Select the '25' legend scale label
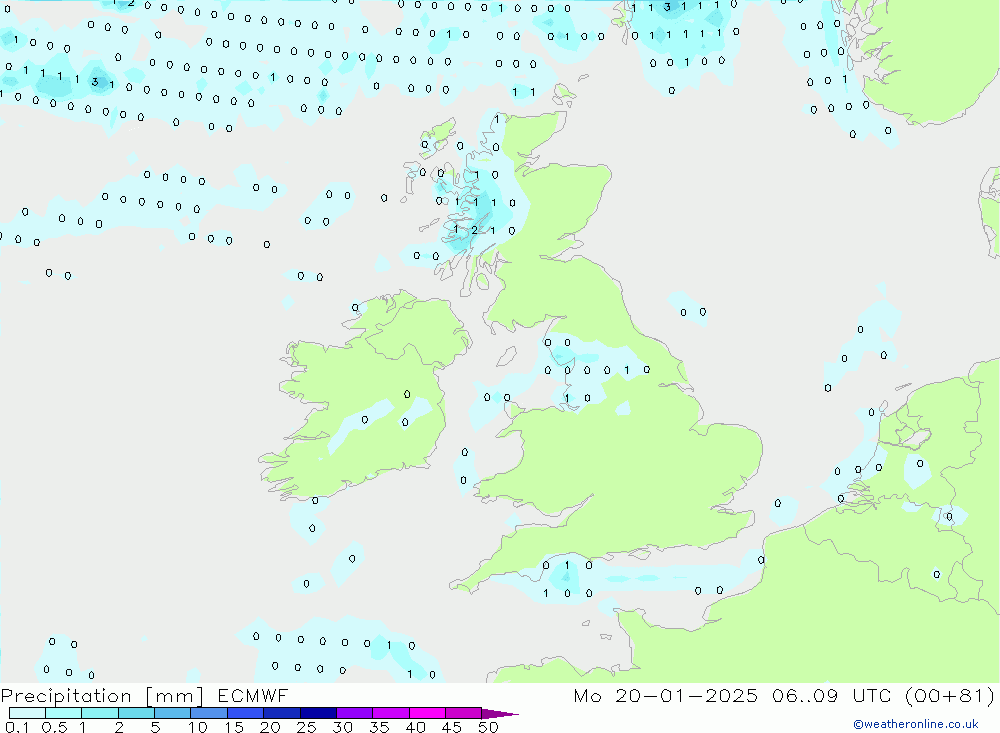Screen dimensions: 1000x733 (x=306, y=727)
